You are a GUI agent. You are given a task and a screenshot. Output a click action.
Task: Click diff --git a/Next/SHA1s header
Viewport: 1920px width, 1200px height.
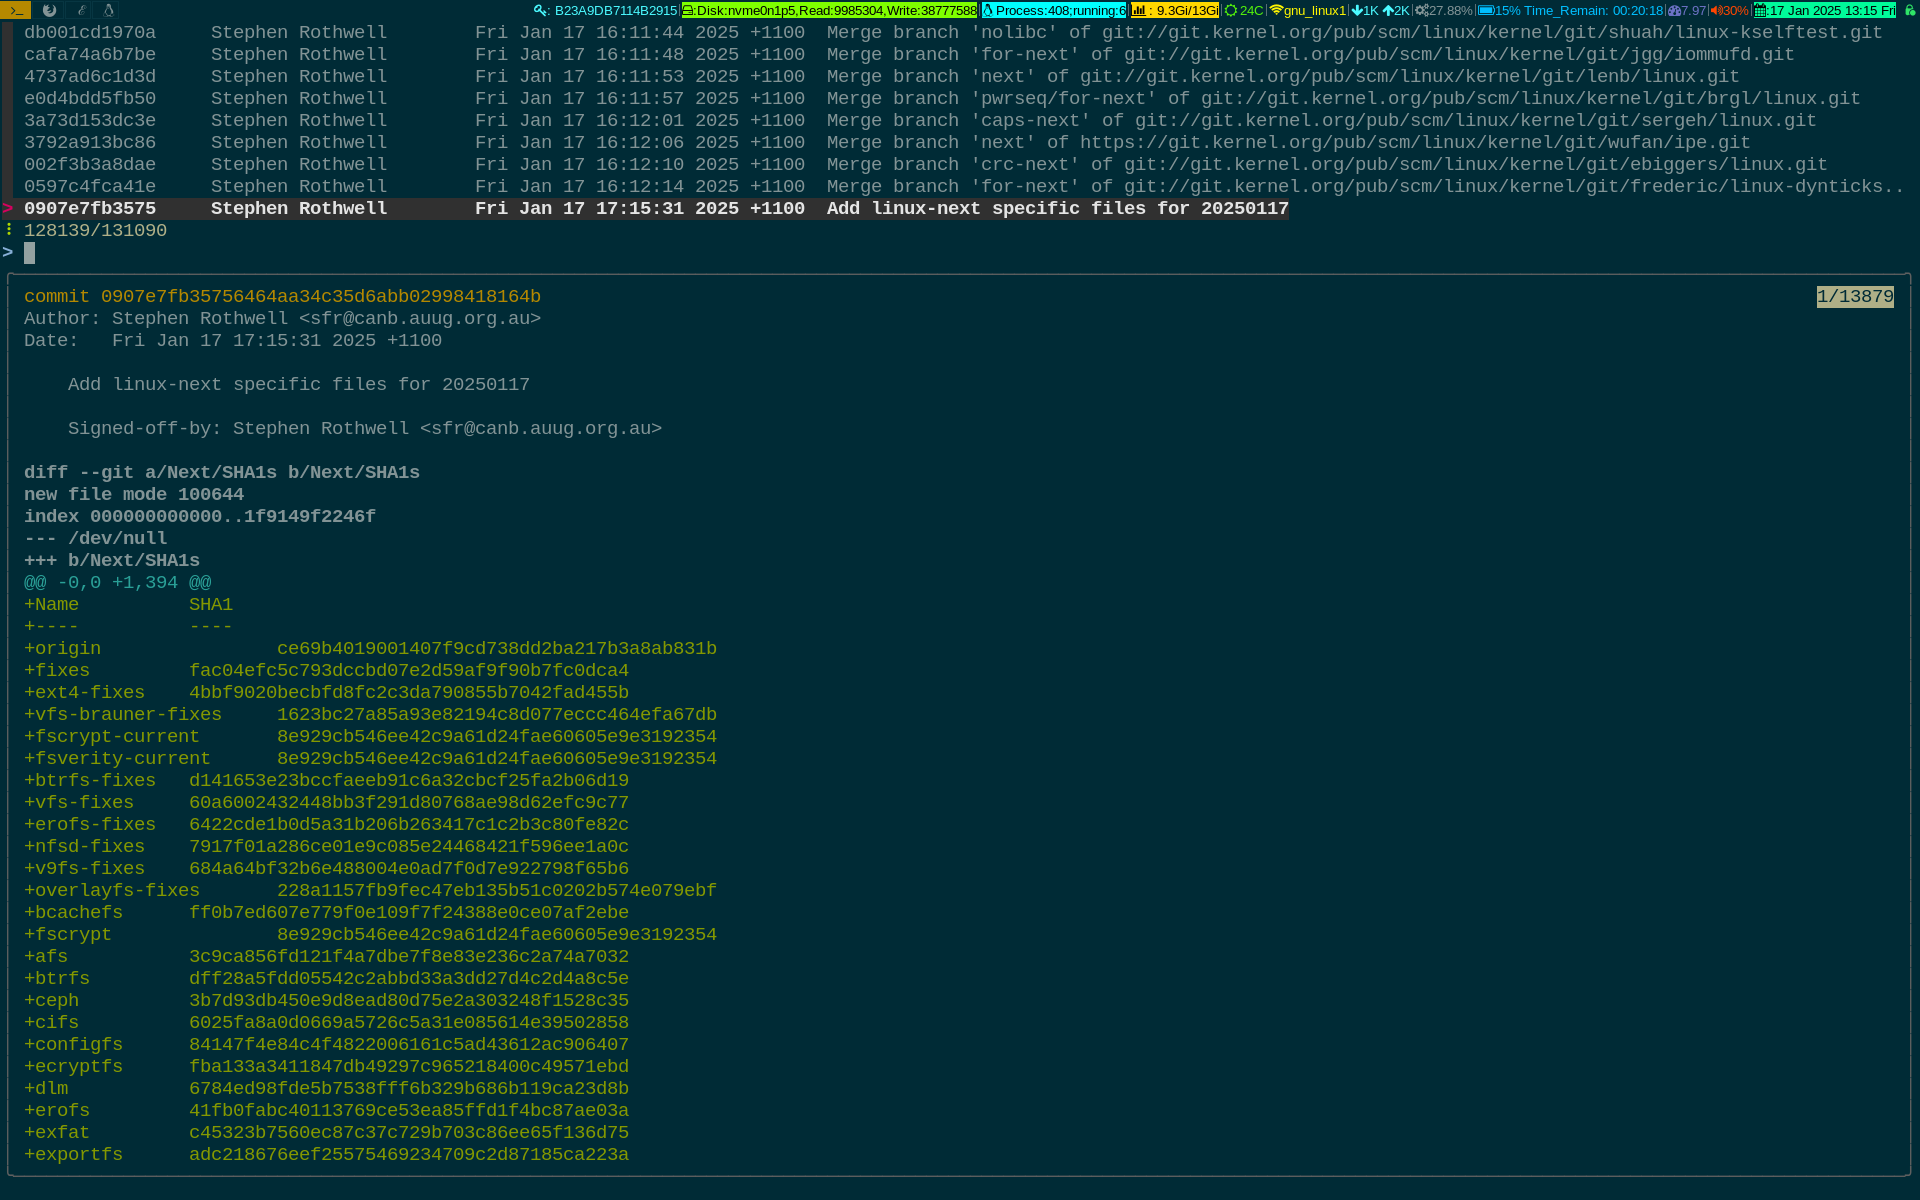(222, 472)
